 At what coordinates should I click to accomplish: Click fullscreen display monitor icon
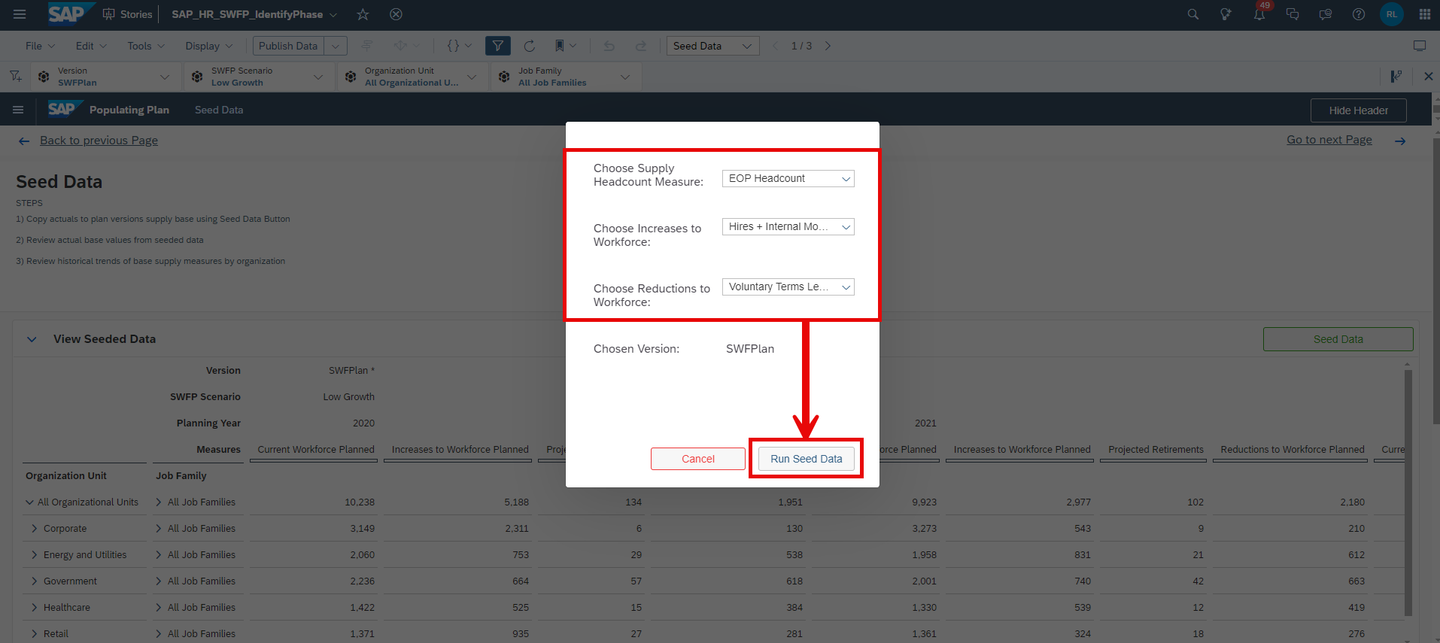coord(1419,46)
